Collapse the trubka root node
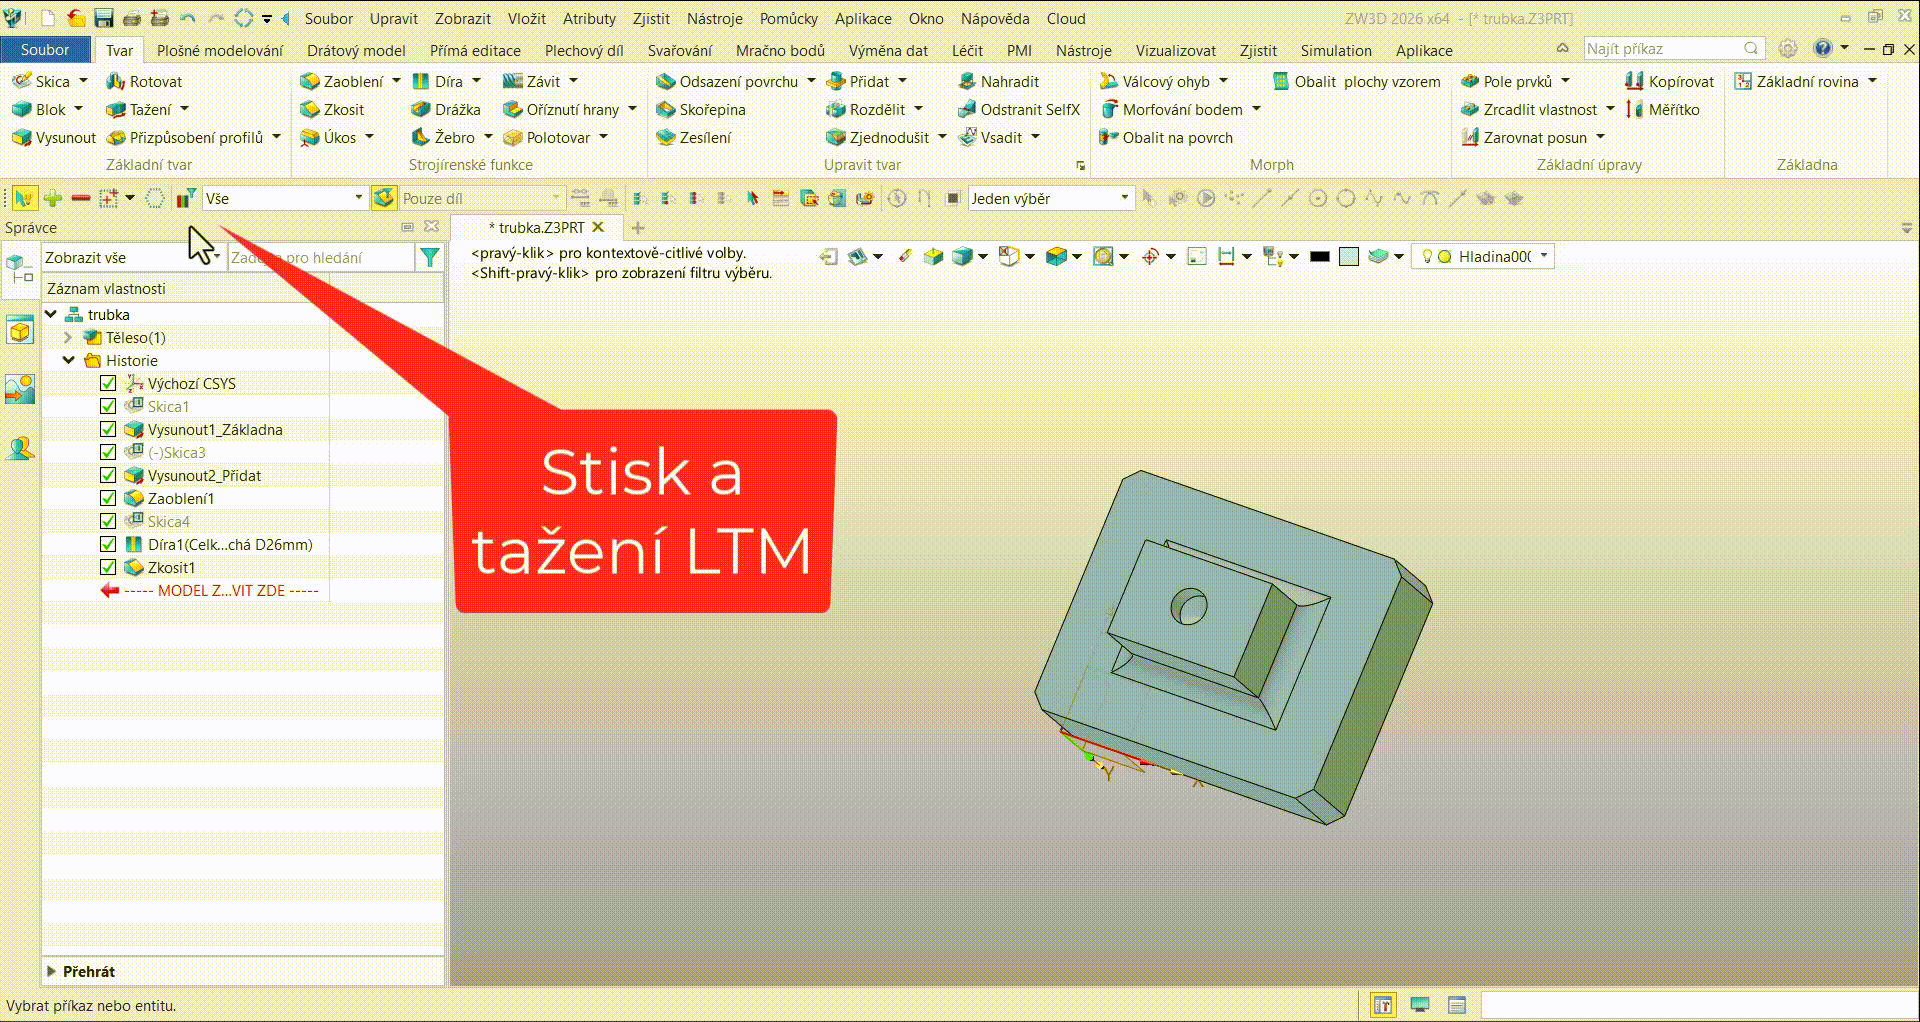The height and width of the screenshot is (1022, 1920). (x=50, y=314)
